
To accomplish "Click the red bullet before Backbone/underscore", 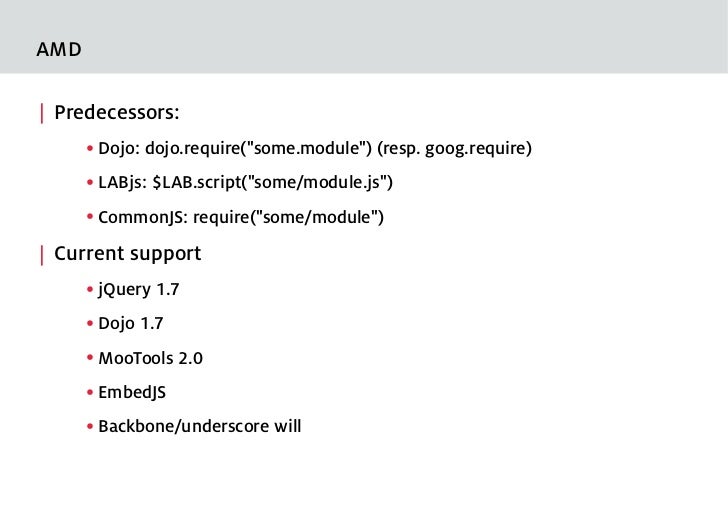I will point(90,426).
